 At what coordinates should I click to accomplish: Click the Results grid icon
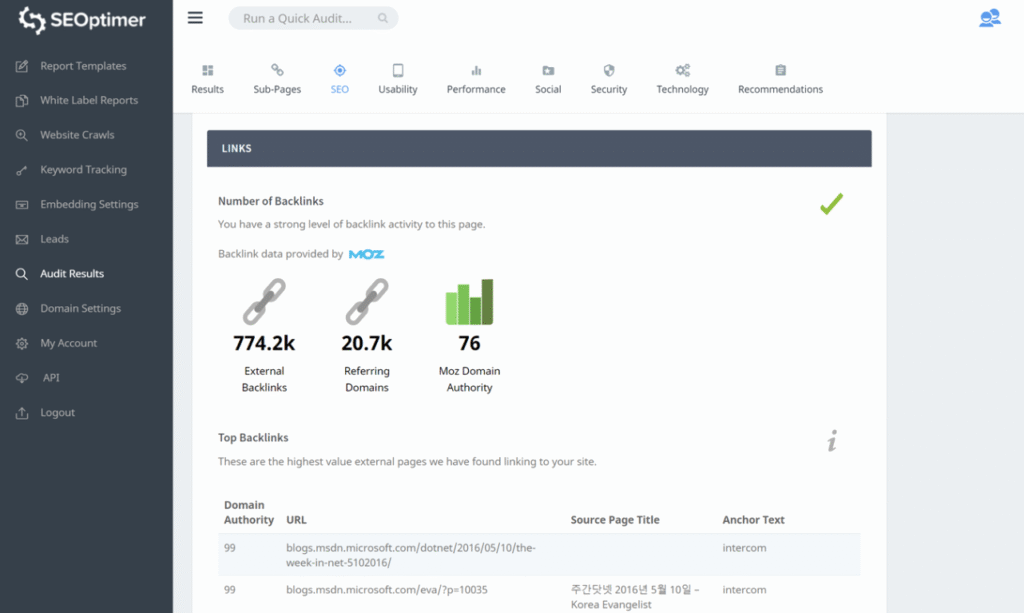(x=207, y=71)
